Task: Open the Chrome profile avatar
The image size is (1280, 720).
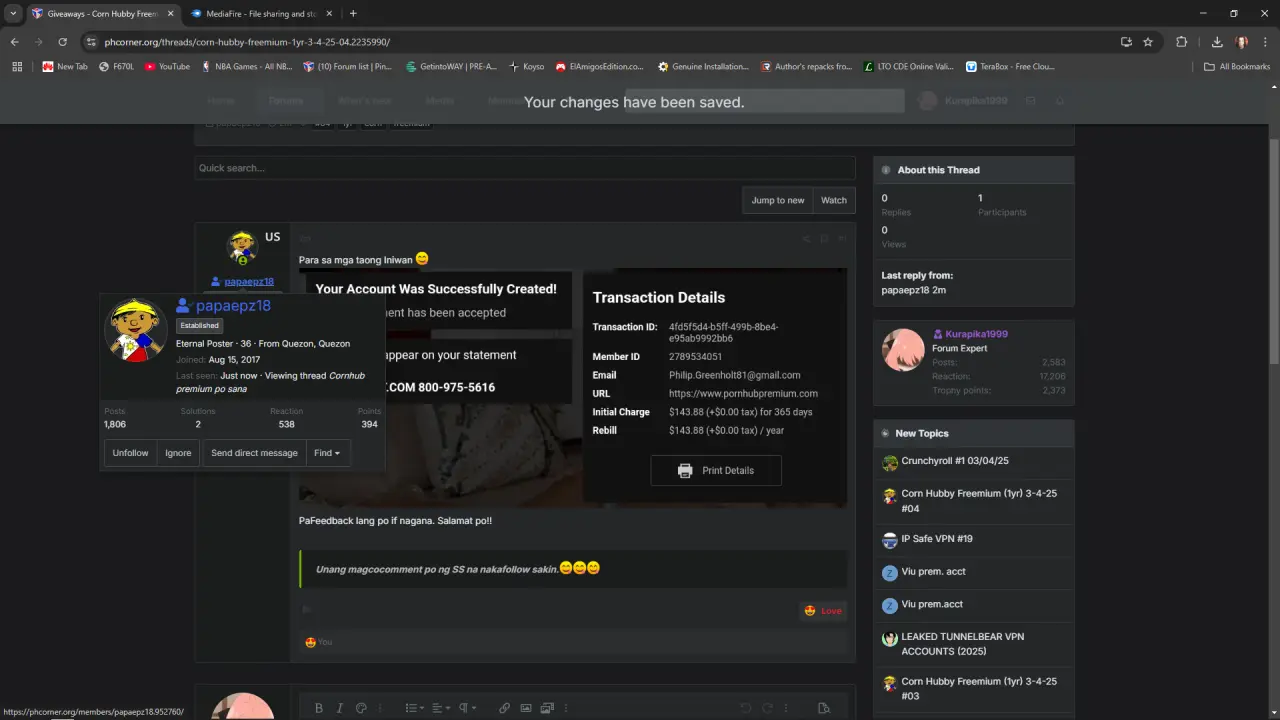Action: [1242, 42]
